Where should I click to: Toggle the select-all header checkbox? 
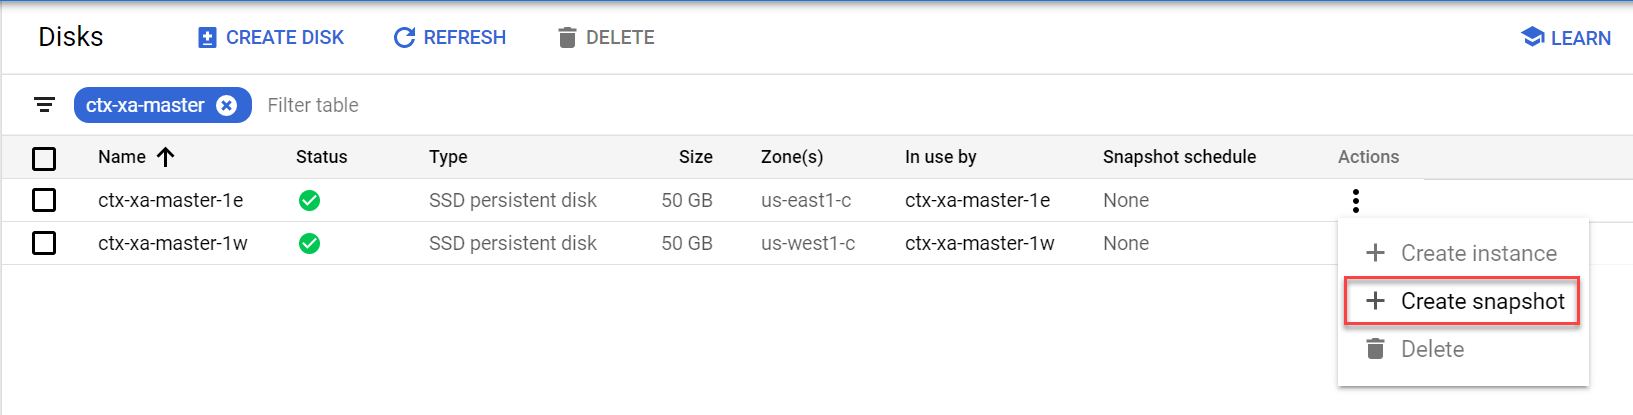tap(44, 158)
